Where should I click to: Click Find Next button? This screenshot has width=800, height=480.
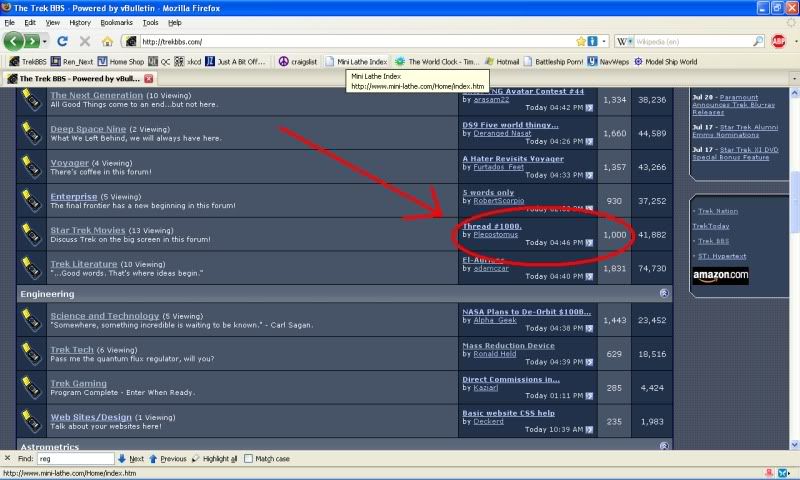[x=131, y=459]
